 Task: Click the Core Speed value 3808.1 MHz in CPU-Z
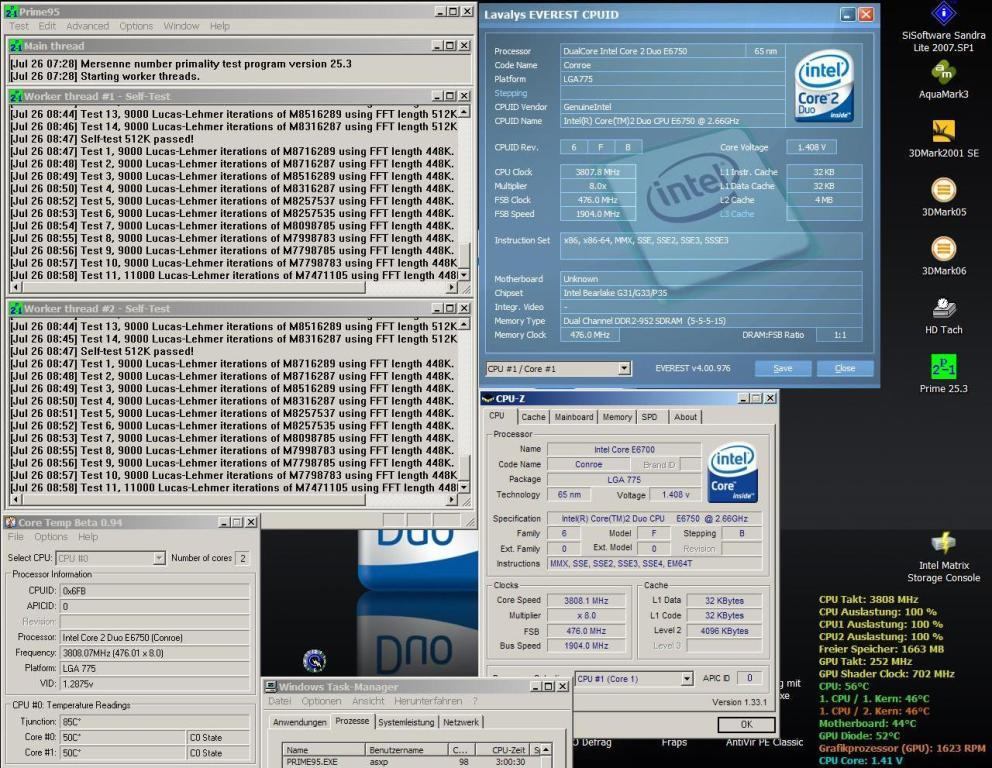coord(586,600)
